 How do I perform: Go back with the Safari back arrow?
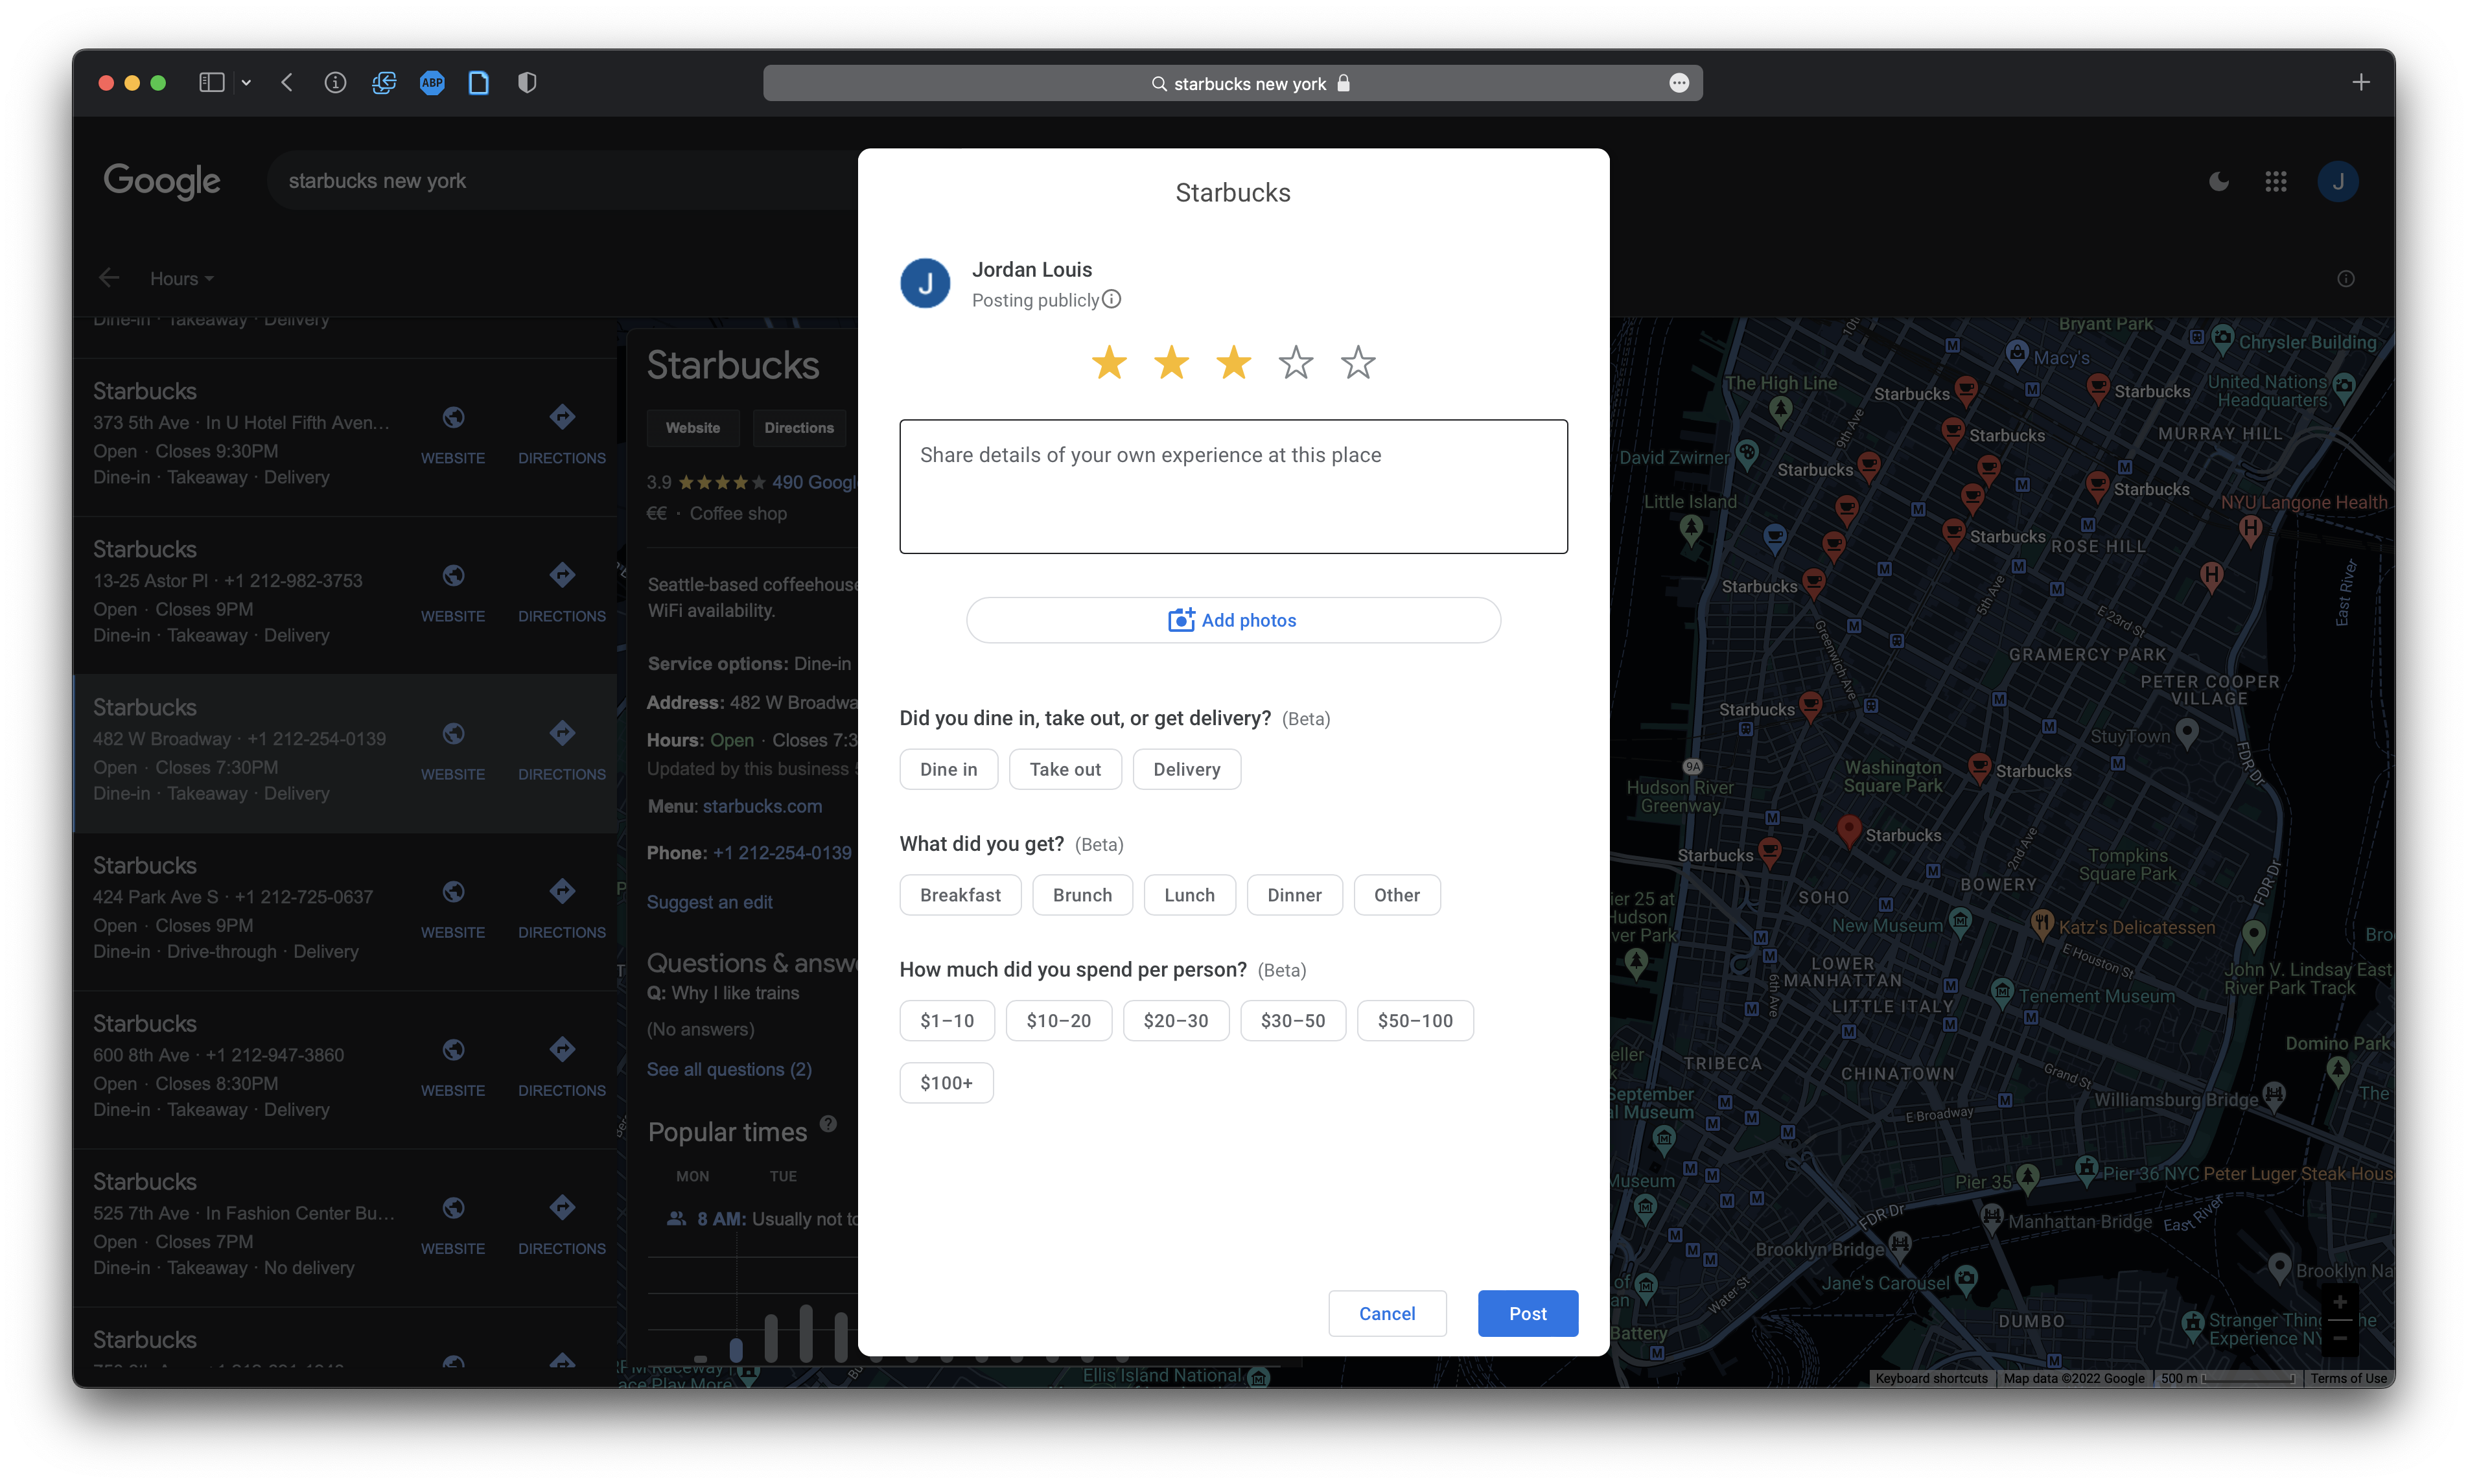287,83
